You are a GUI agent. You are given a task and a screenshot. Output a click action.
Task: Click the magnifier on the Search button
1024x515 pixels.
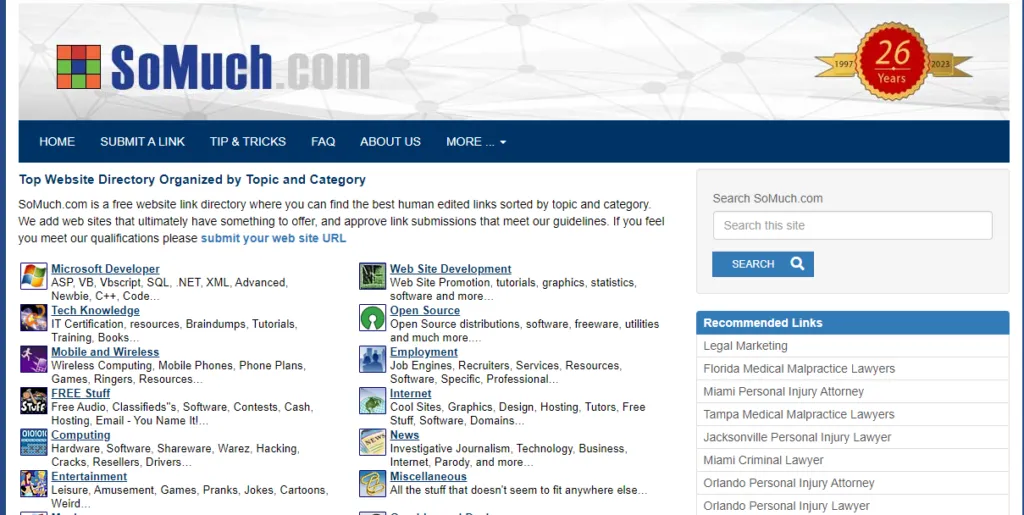[797, 264]
